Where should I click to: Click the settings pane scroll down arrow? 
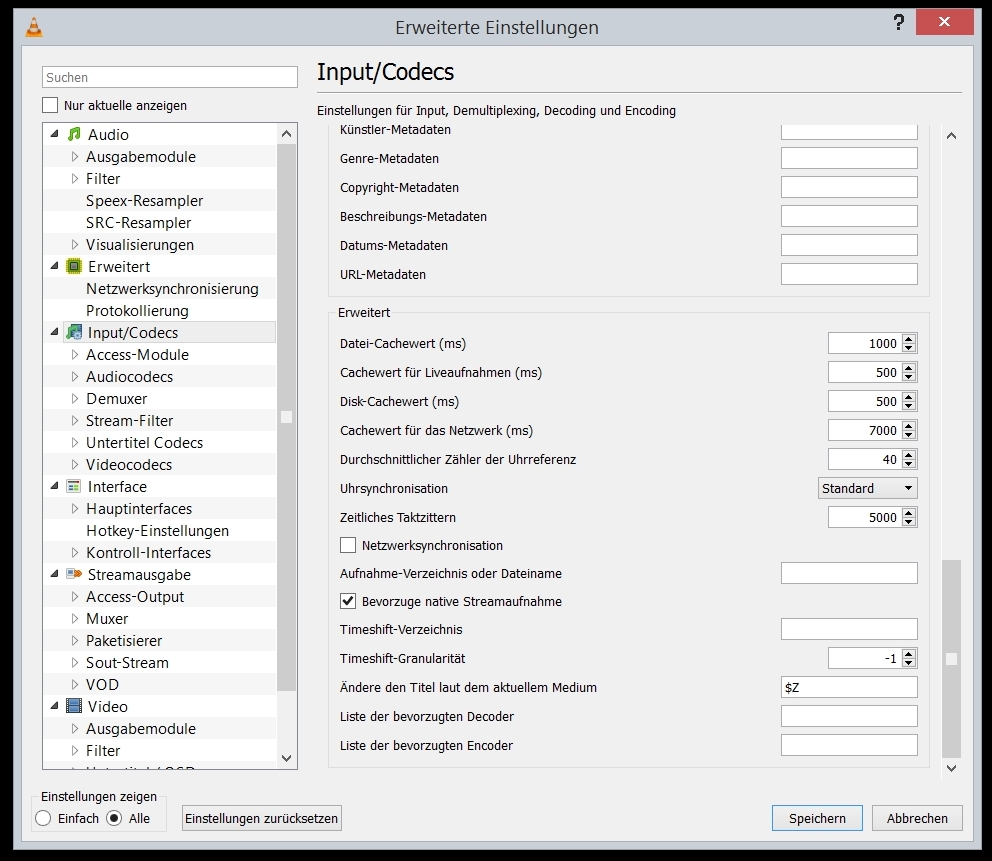pos(951,768)
